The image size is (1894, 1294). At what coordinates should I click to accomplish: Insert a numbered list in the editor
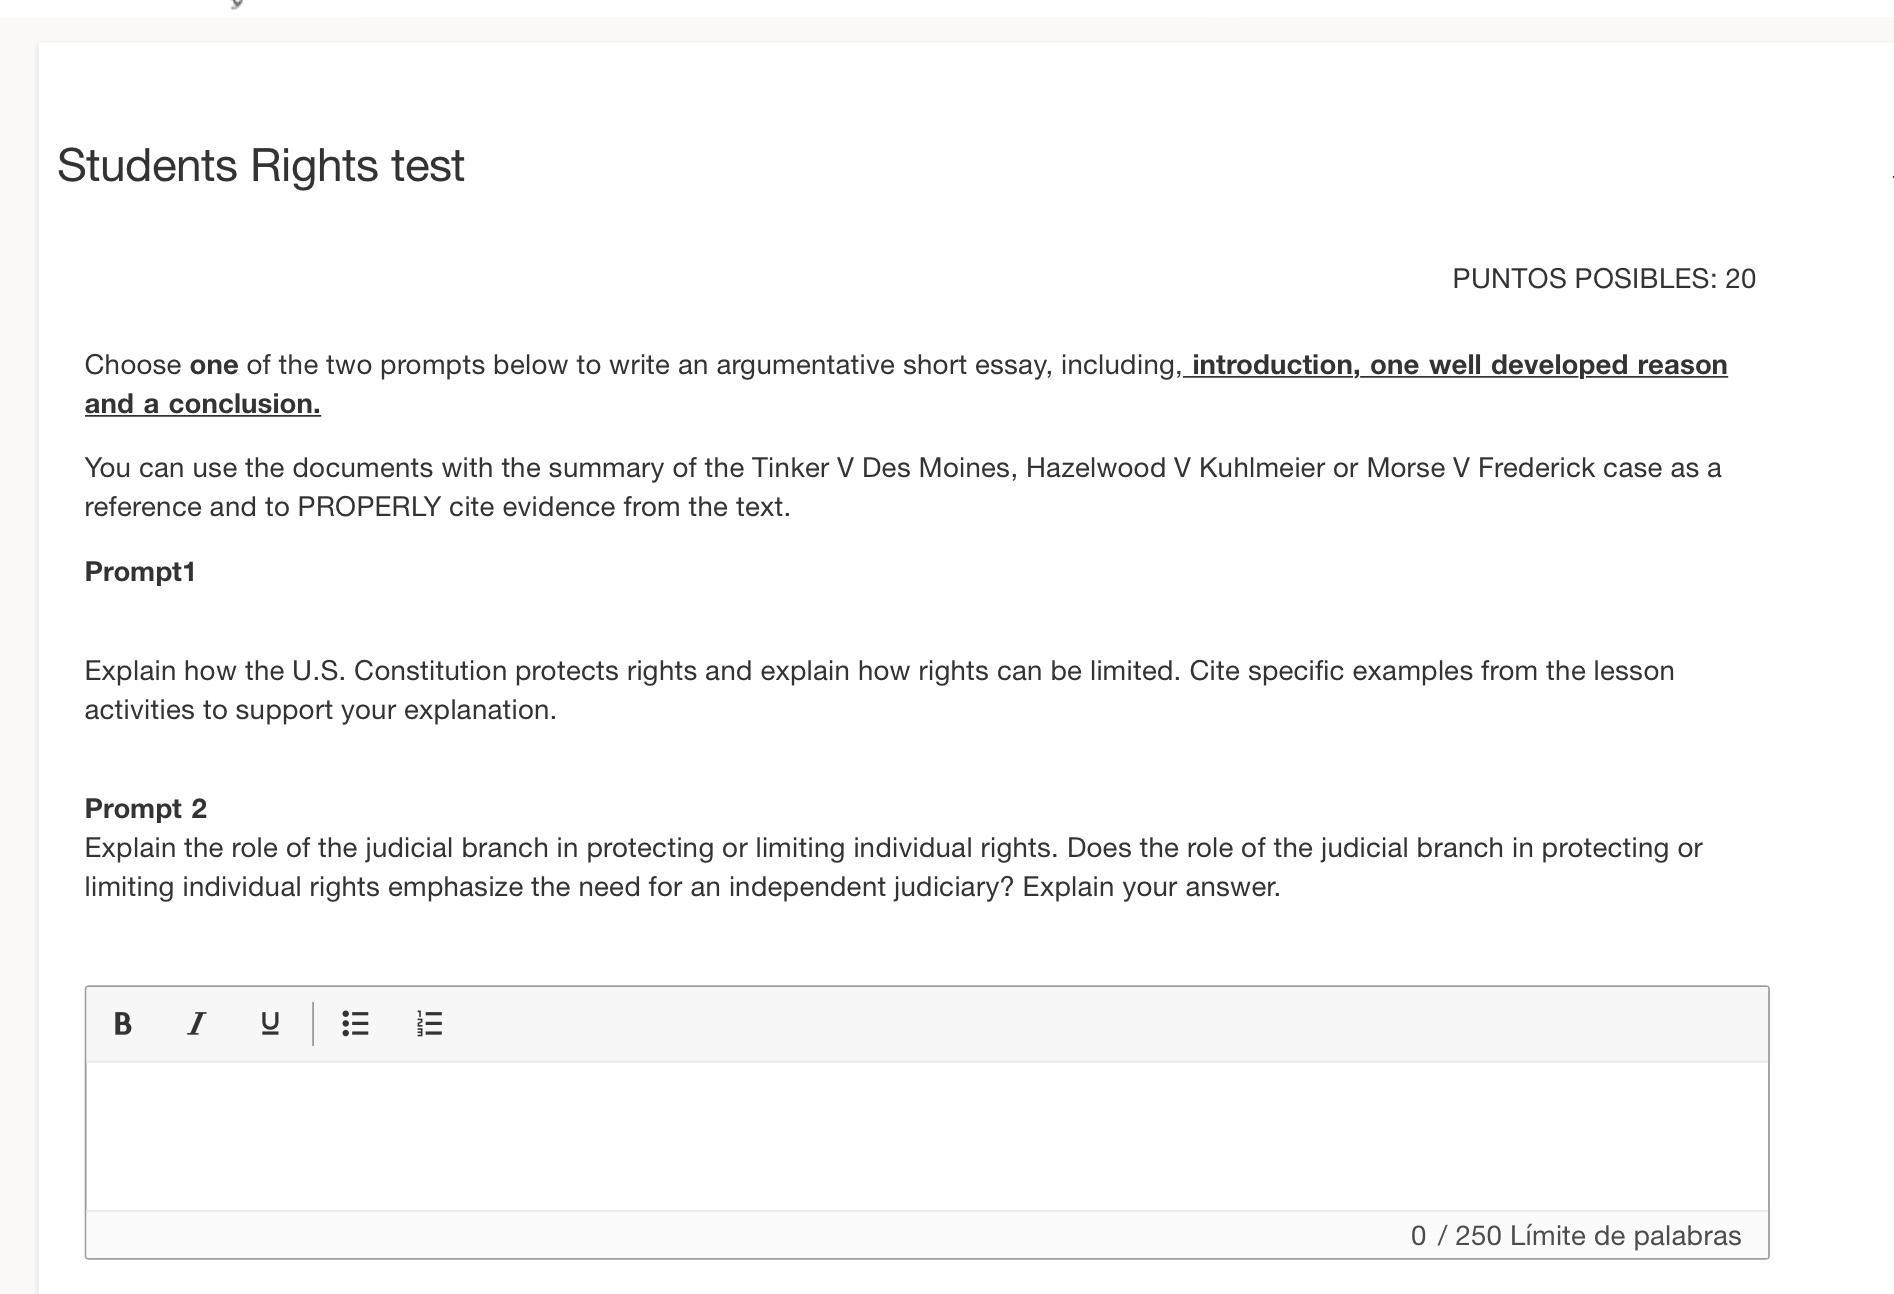click(429, 1023)
